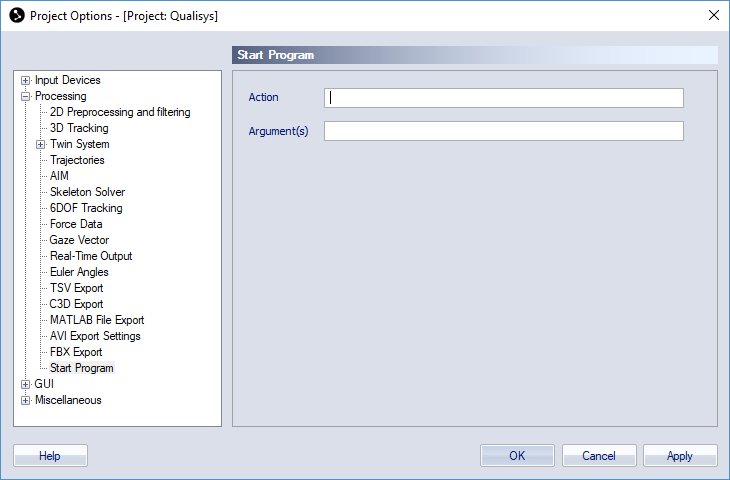Select the AIM settings page
The height and width of the screenshot is (480, 730).
(59, 176)
